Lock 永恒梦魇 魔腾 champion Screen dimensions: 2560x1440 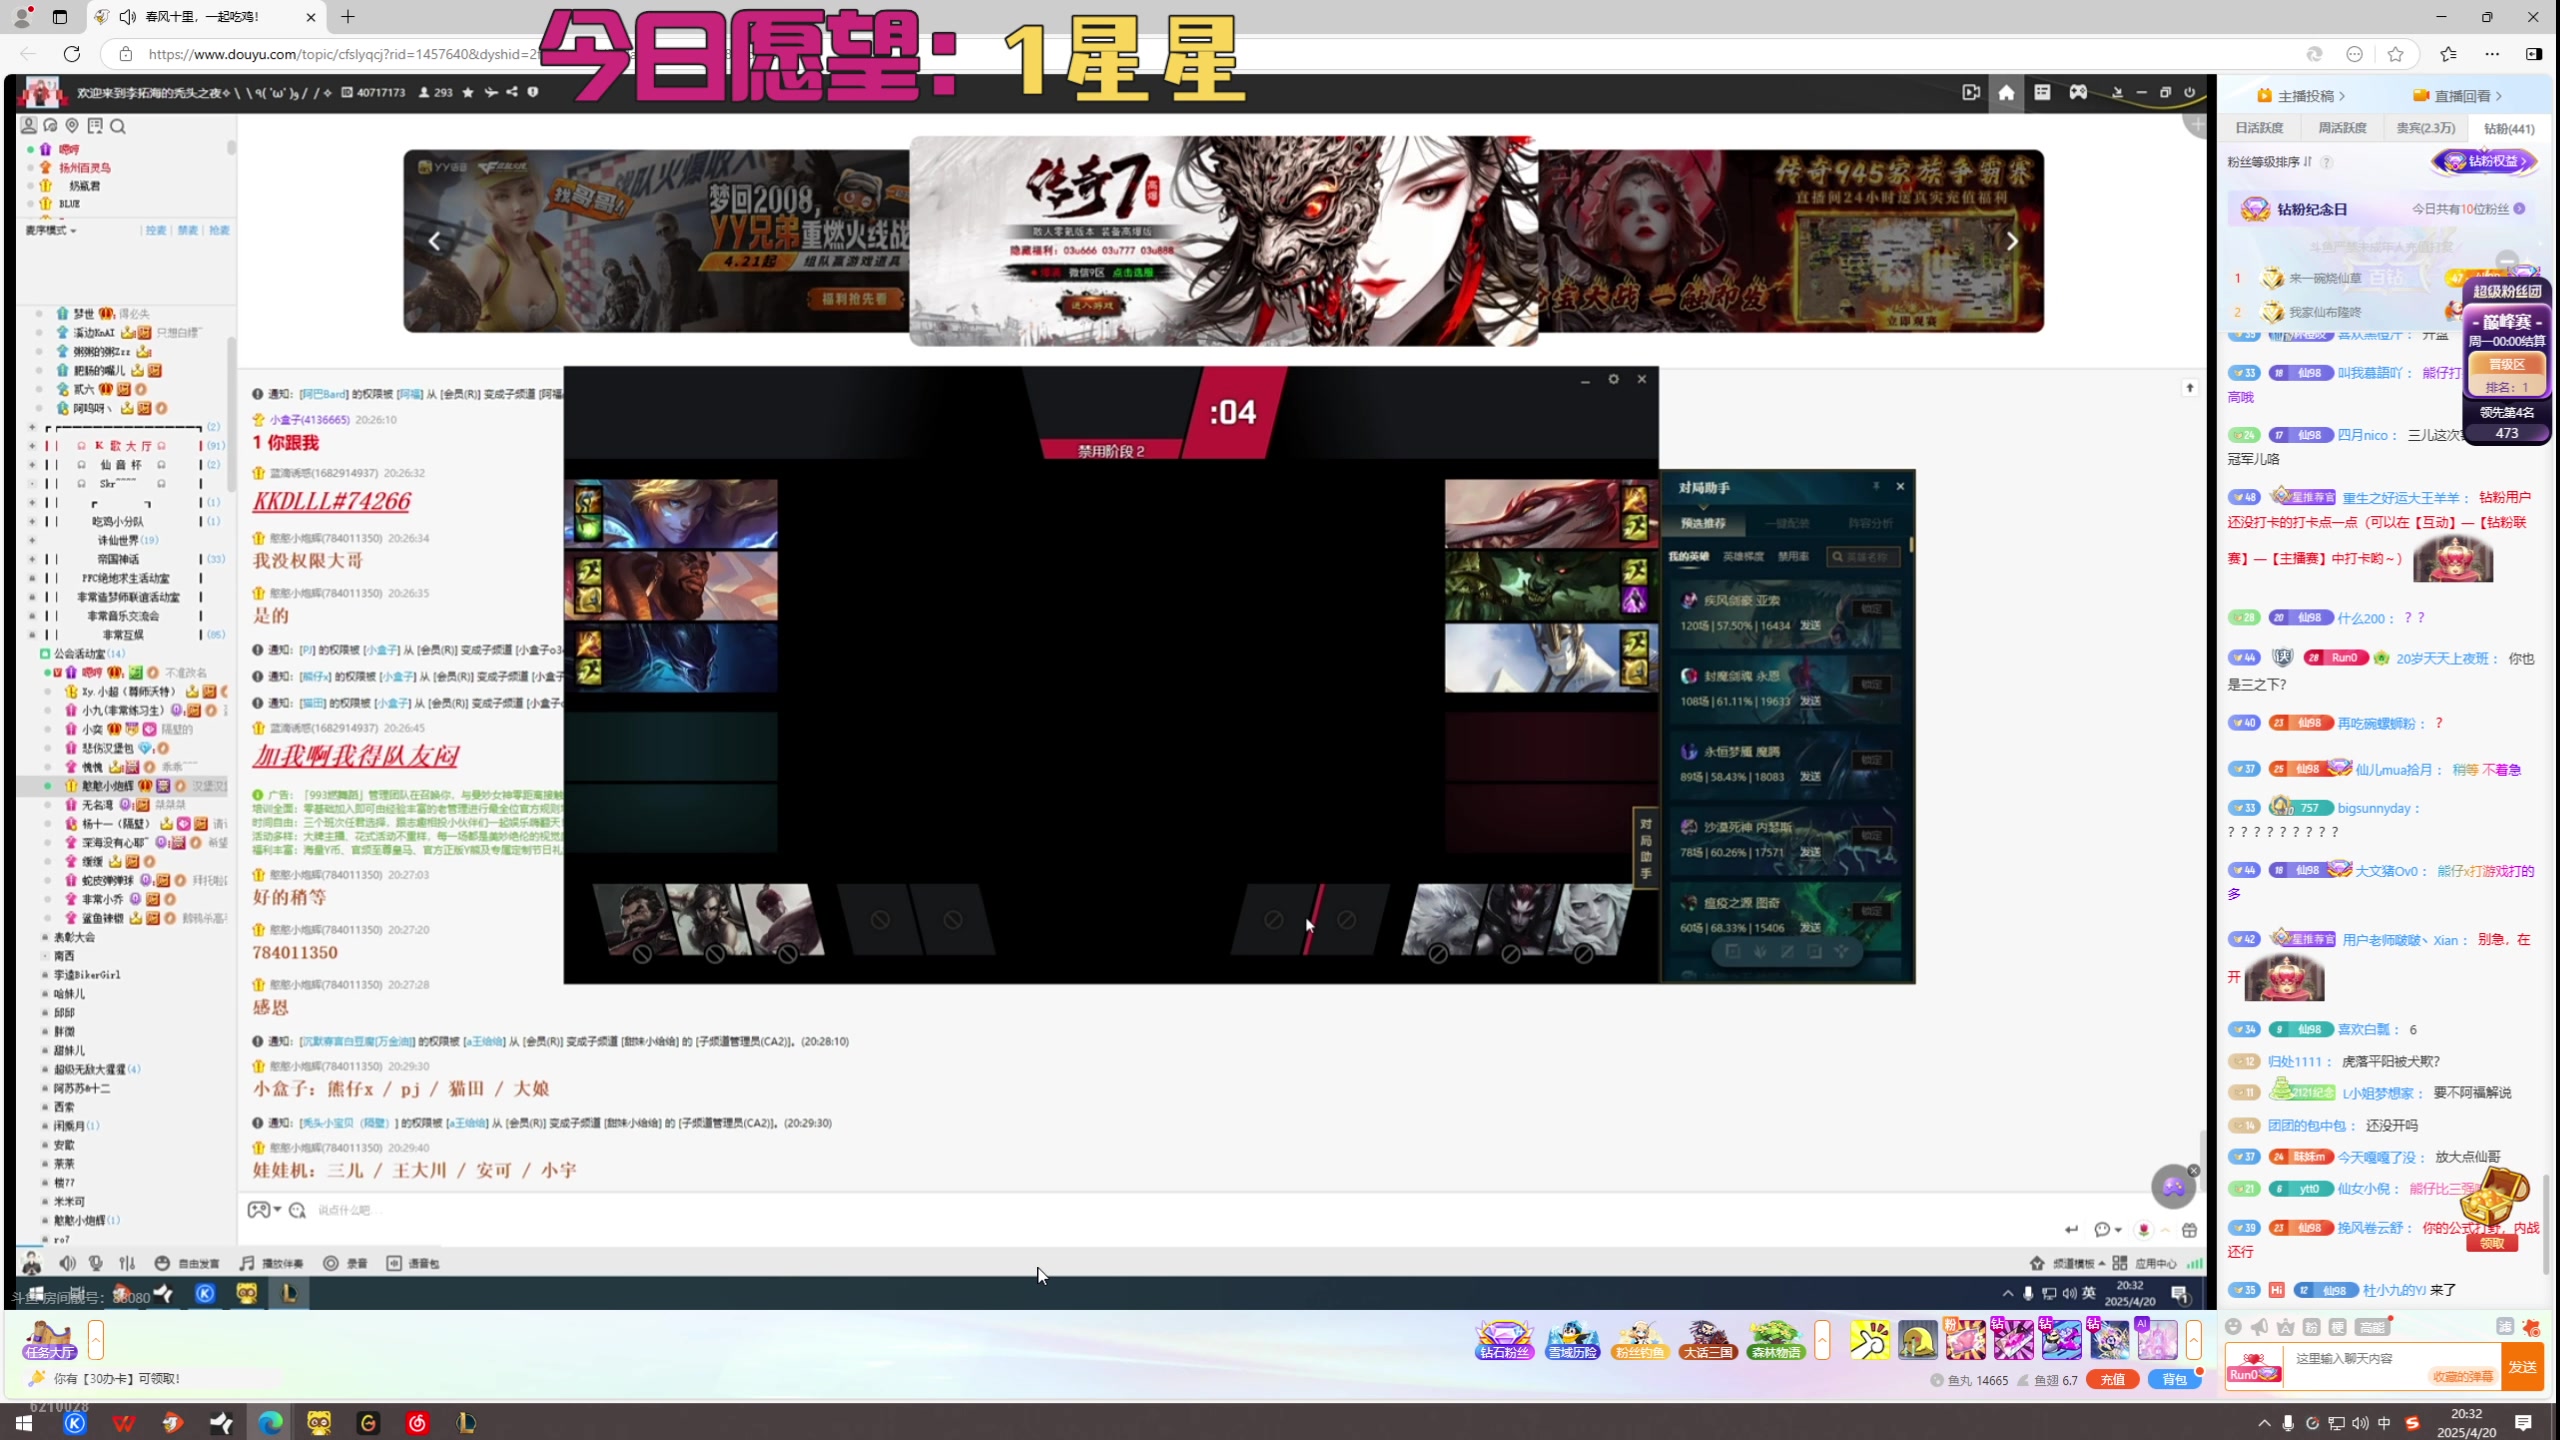click(1871, 759)
